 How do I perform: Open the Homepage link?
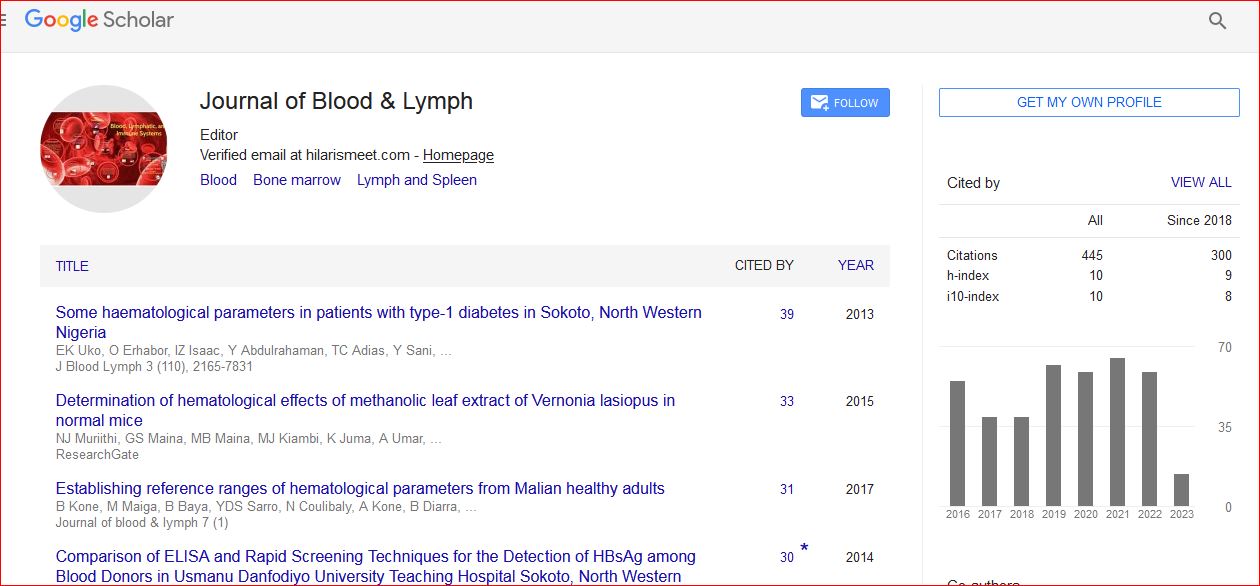coord(458,155)
